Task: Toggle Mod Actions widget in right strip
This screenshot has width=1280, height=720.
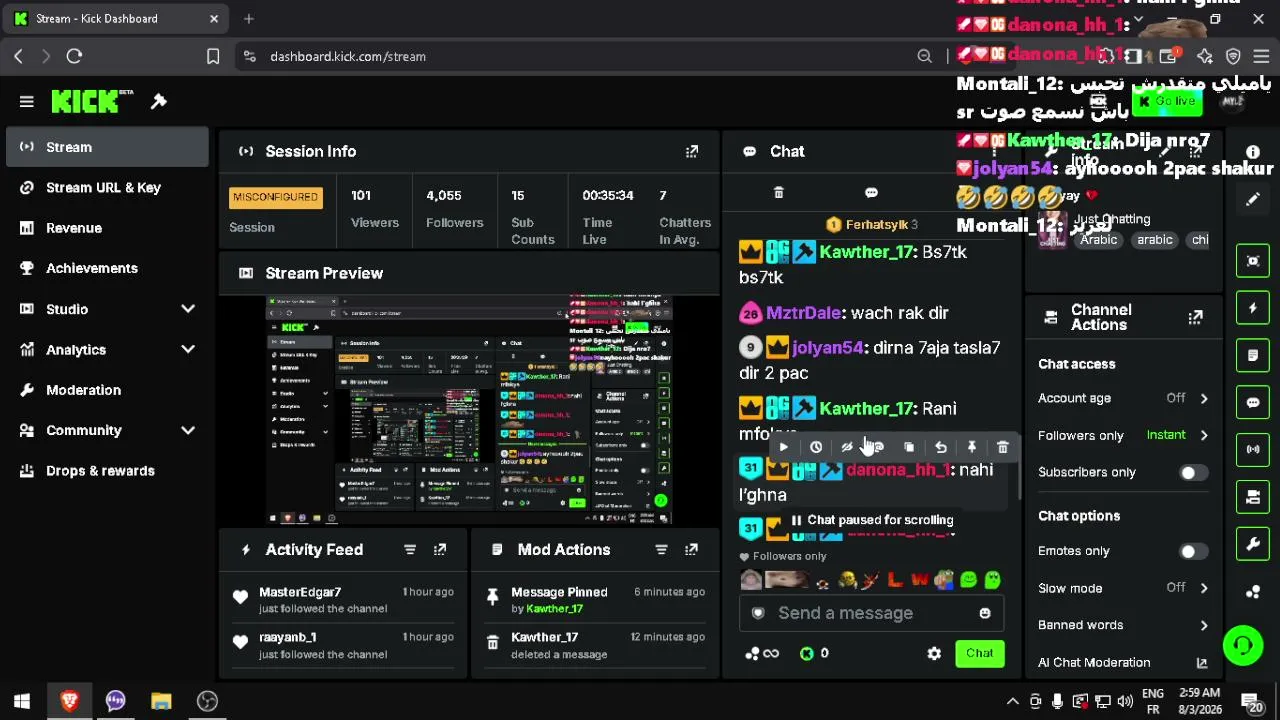Action: [1253, 355]
